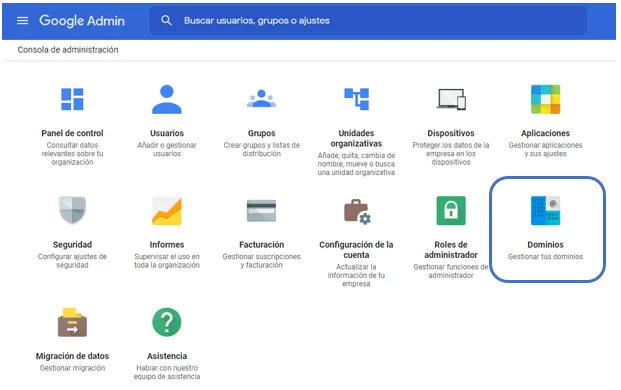Open the Dominios building icon
This screenshot has height=390, width=621.
click(545, 211)
